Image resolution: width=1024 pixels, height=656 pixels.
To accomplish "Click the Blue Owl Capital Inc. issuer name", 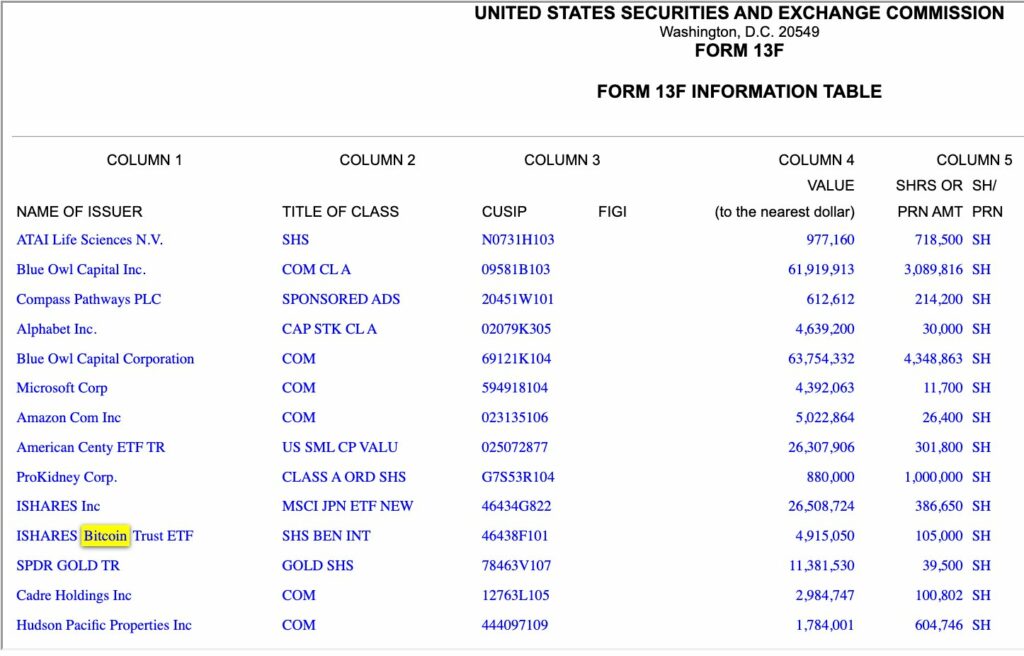I will (81, 269).
